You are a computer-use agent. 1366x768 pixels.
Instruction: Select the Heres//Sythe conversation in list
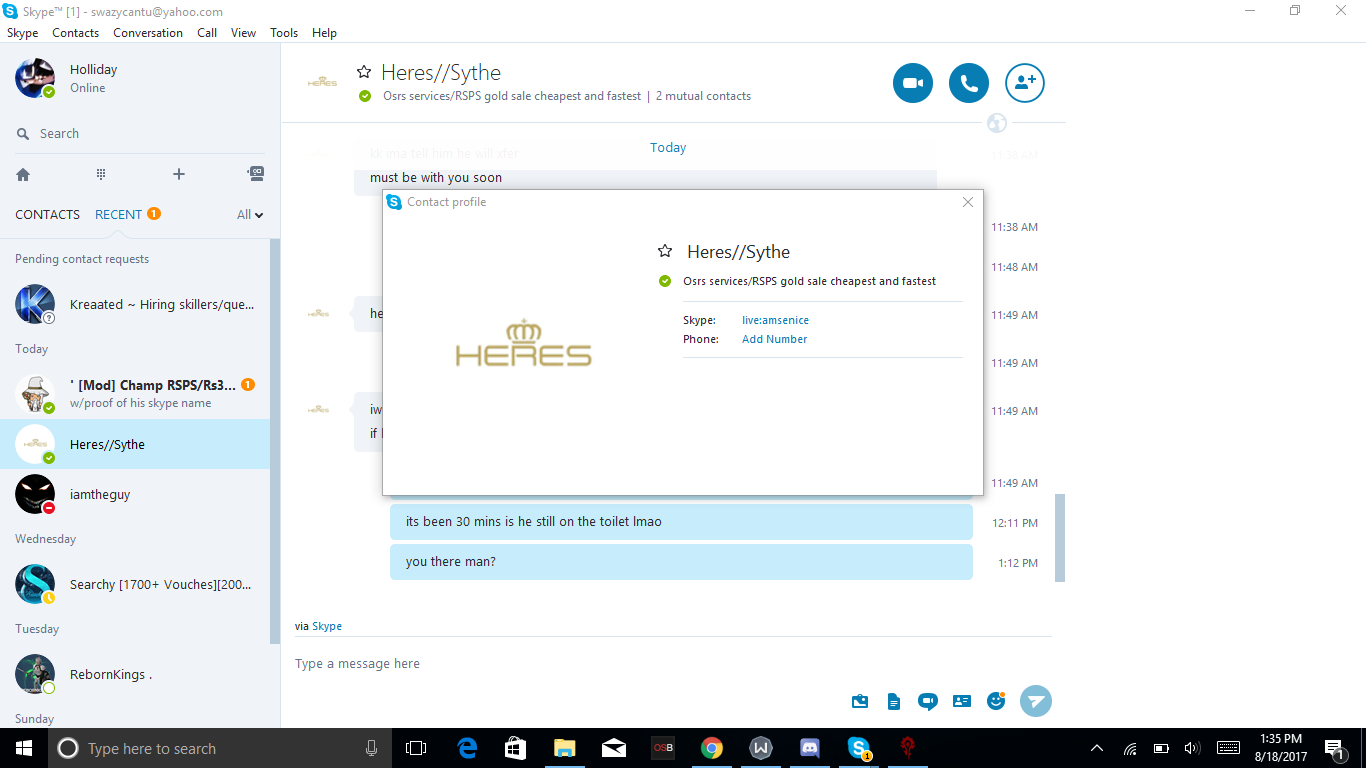(x=135, y=444)
